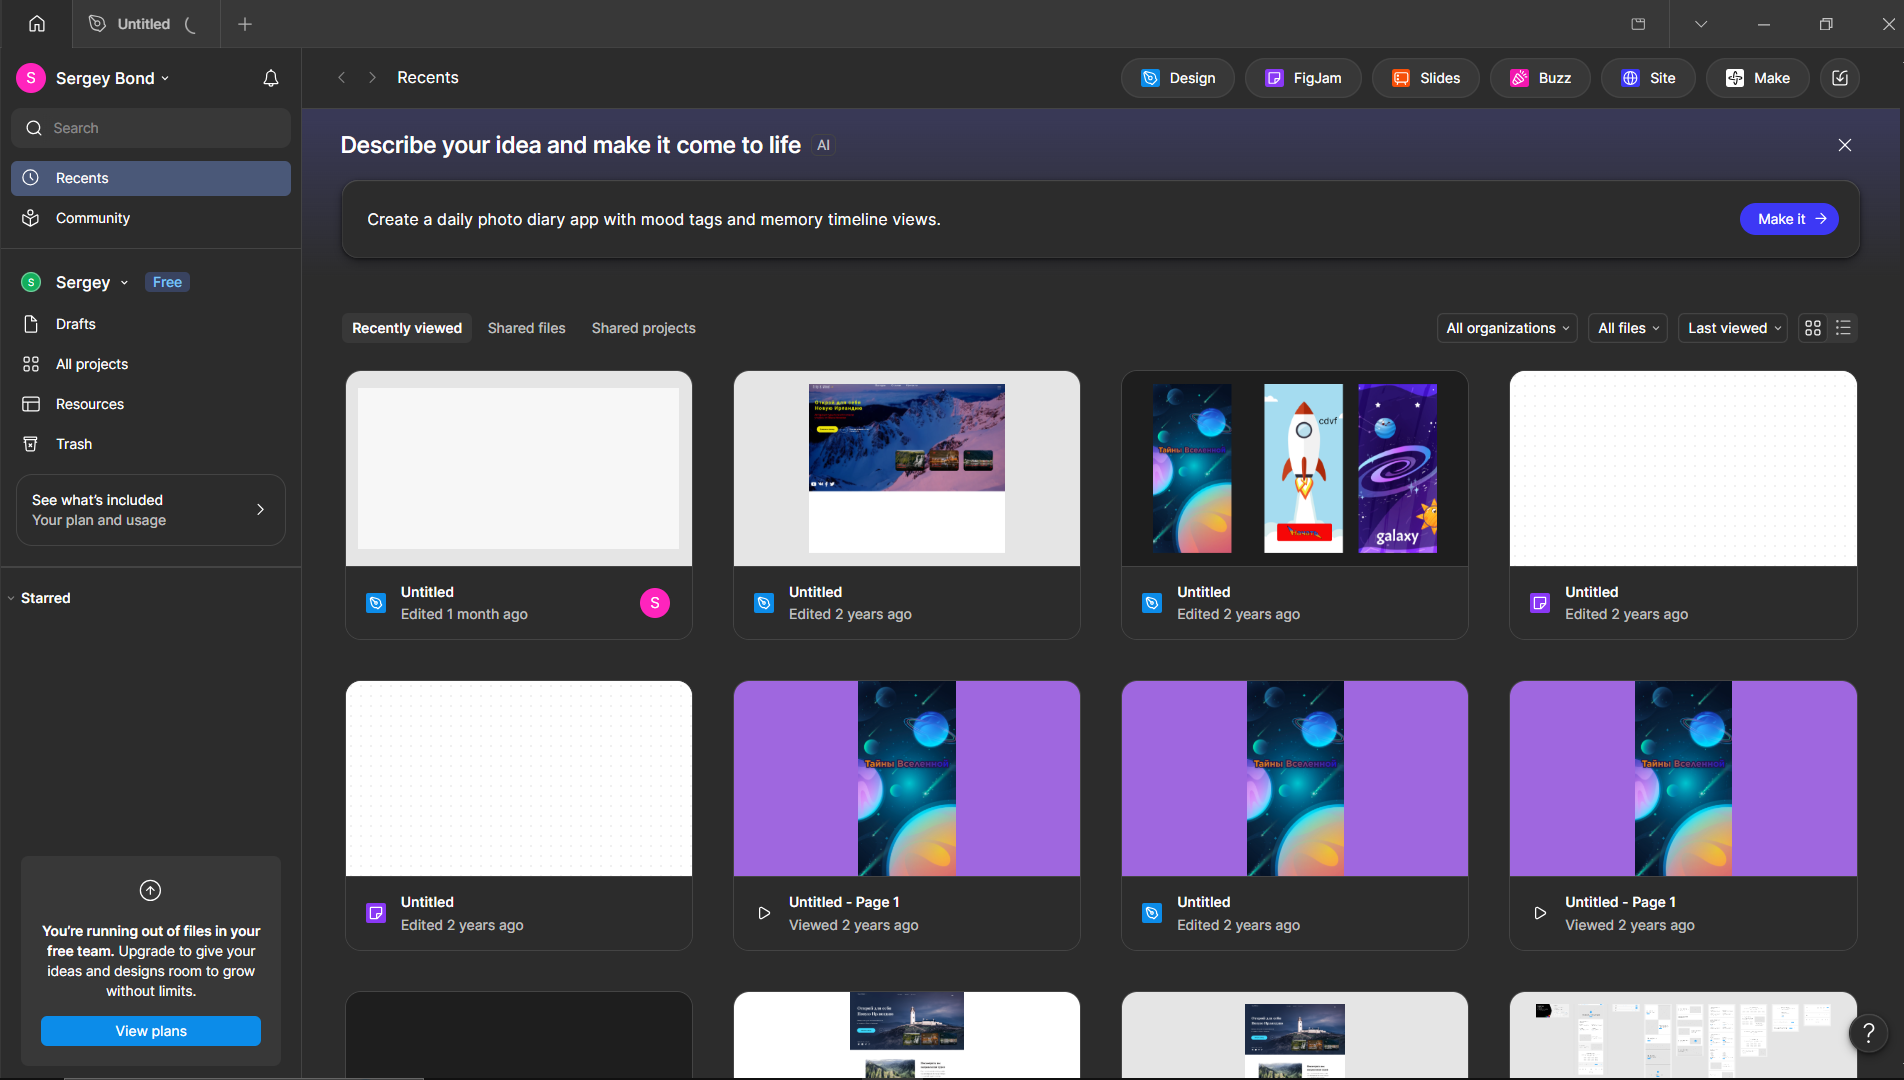Open All projects in the sidebar

pos(151,364)
